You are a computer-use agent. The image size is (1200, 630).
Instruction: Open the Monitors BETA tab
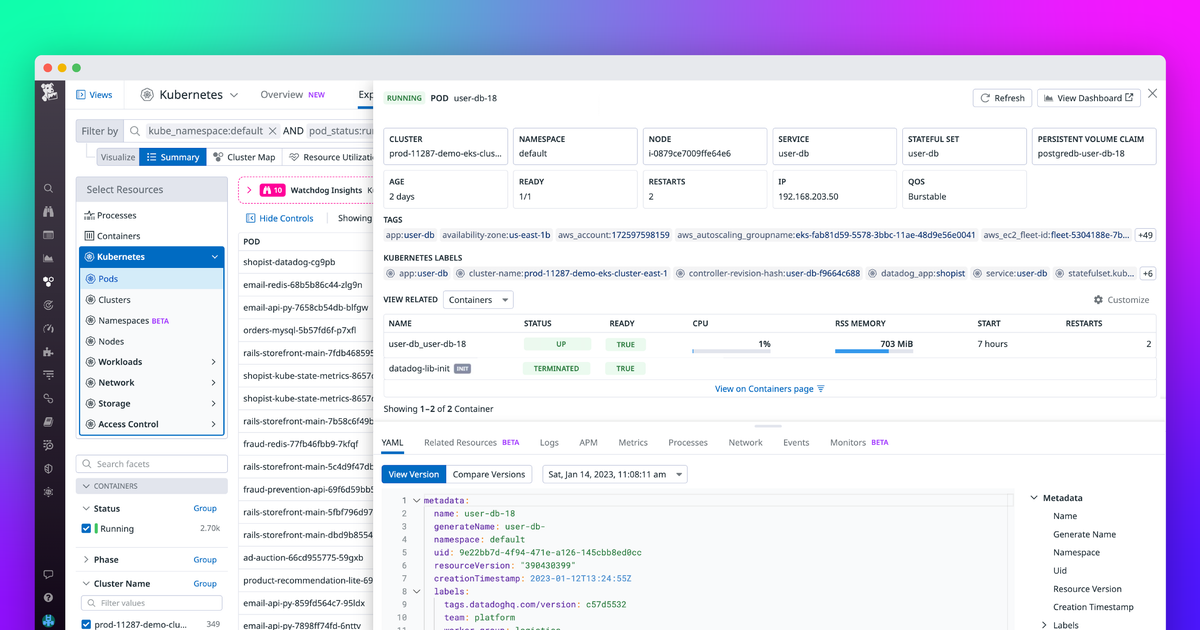(859, 442)
